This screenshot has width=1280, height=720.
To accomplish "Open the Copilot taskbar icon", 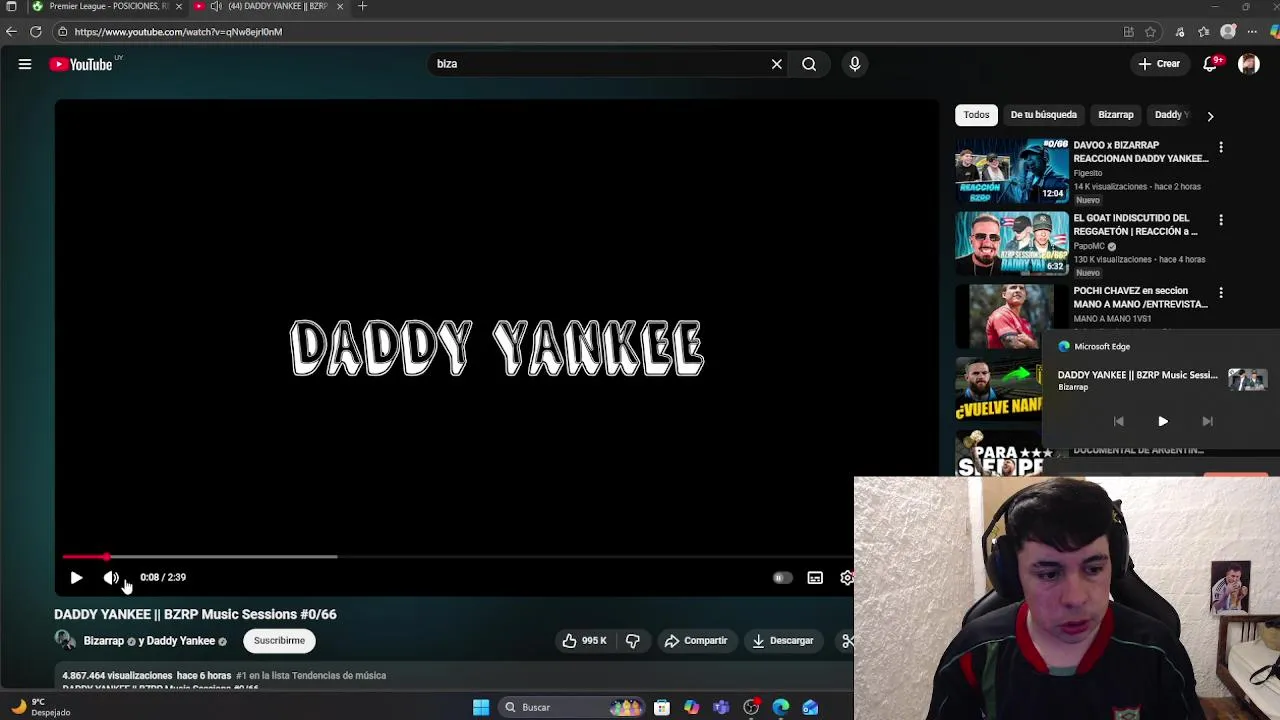I will 692,707.
